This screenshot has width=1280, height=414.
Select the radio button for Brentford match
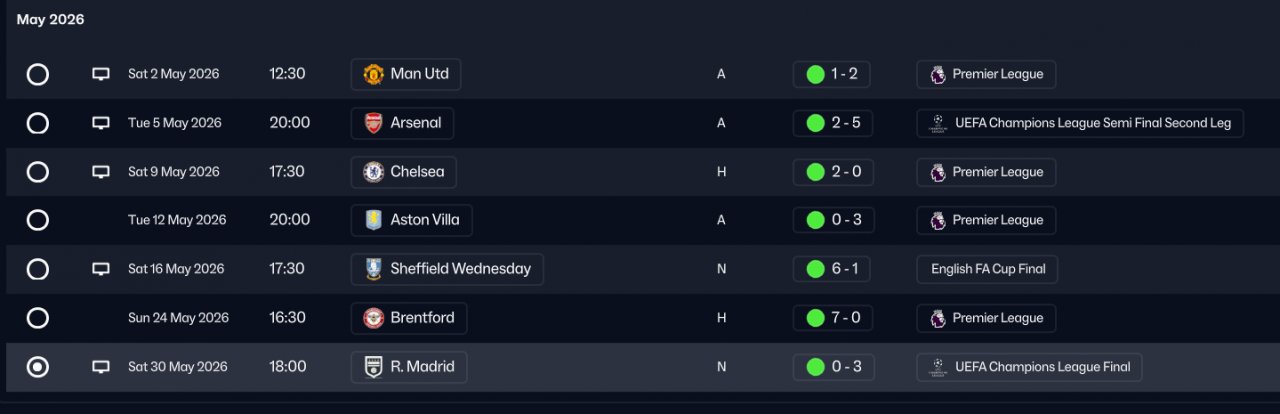click(37, 318)
